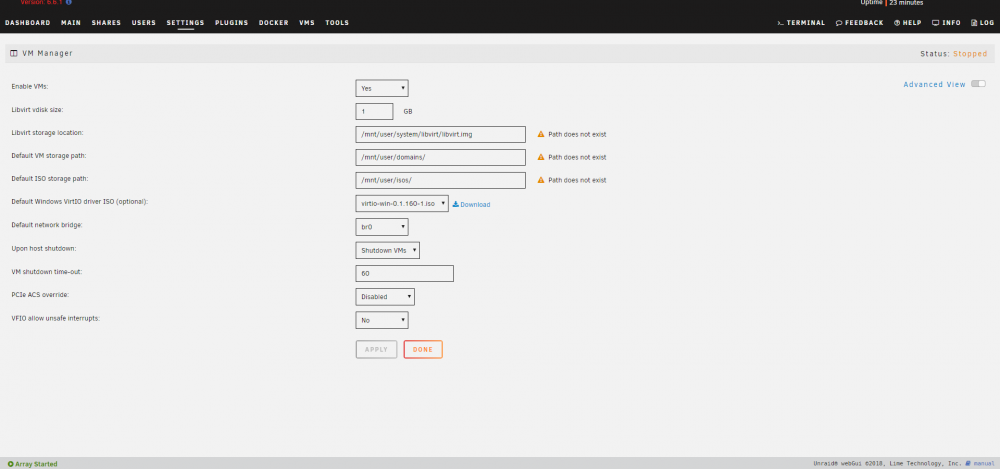
Task: Click the Stopped status text
Action: pyautogui.click(x=970, y=54)
